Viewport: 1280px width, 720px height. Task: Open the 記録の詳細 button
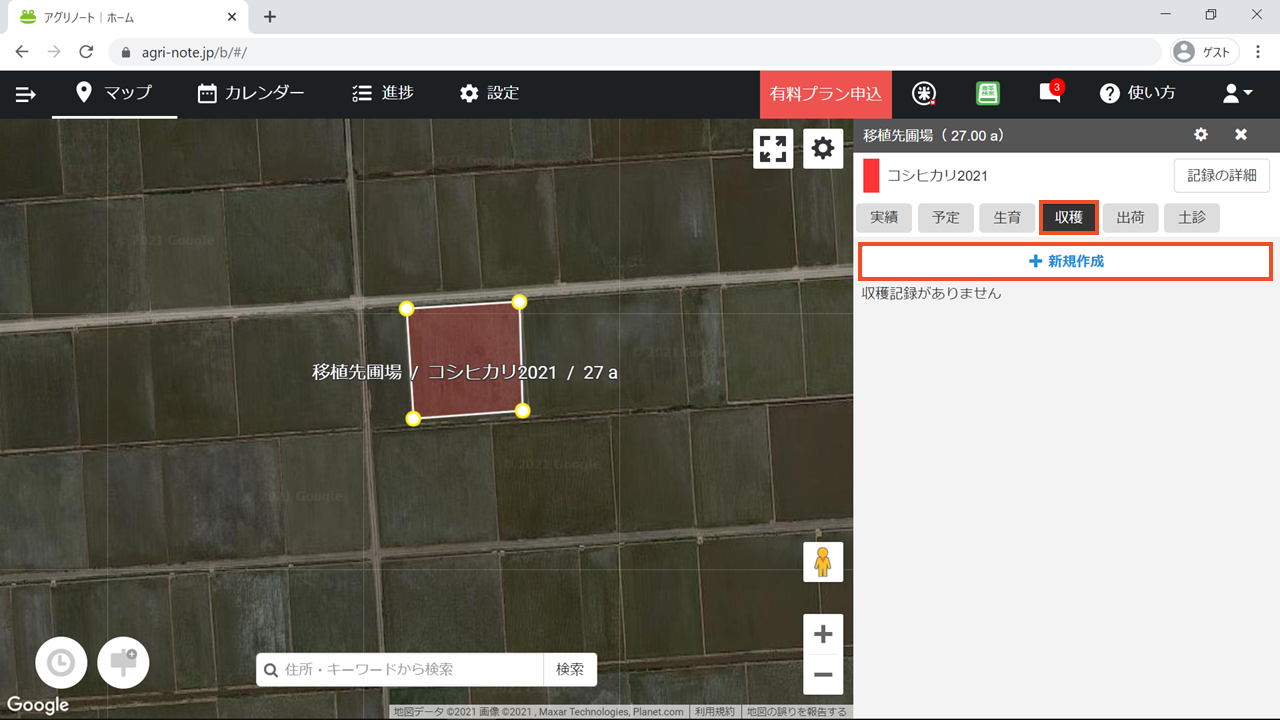click(1222, 175)
